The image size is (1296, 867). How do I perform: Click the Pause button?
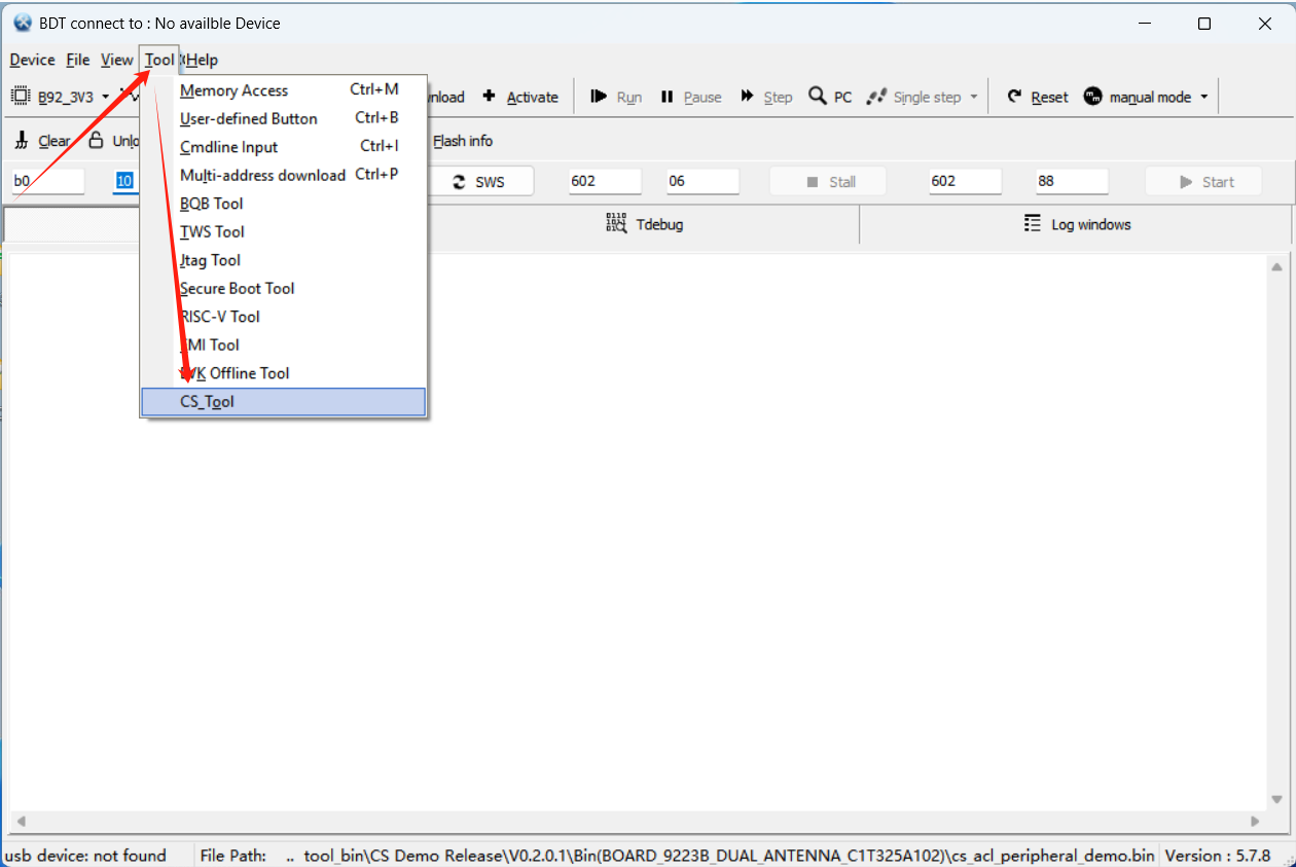tap(692, 96)
